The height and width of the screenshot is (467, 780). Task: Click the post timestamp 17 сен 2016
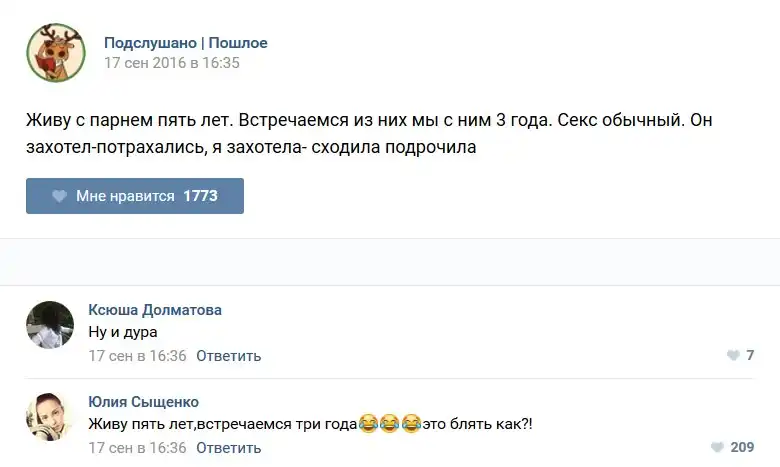point(172,62)
